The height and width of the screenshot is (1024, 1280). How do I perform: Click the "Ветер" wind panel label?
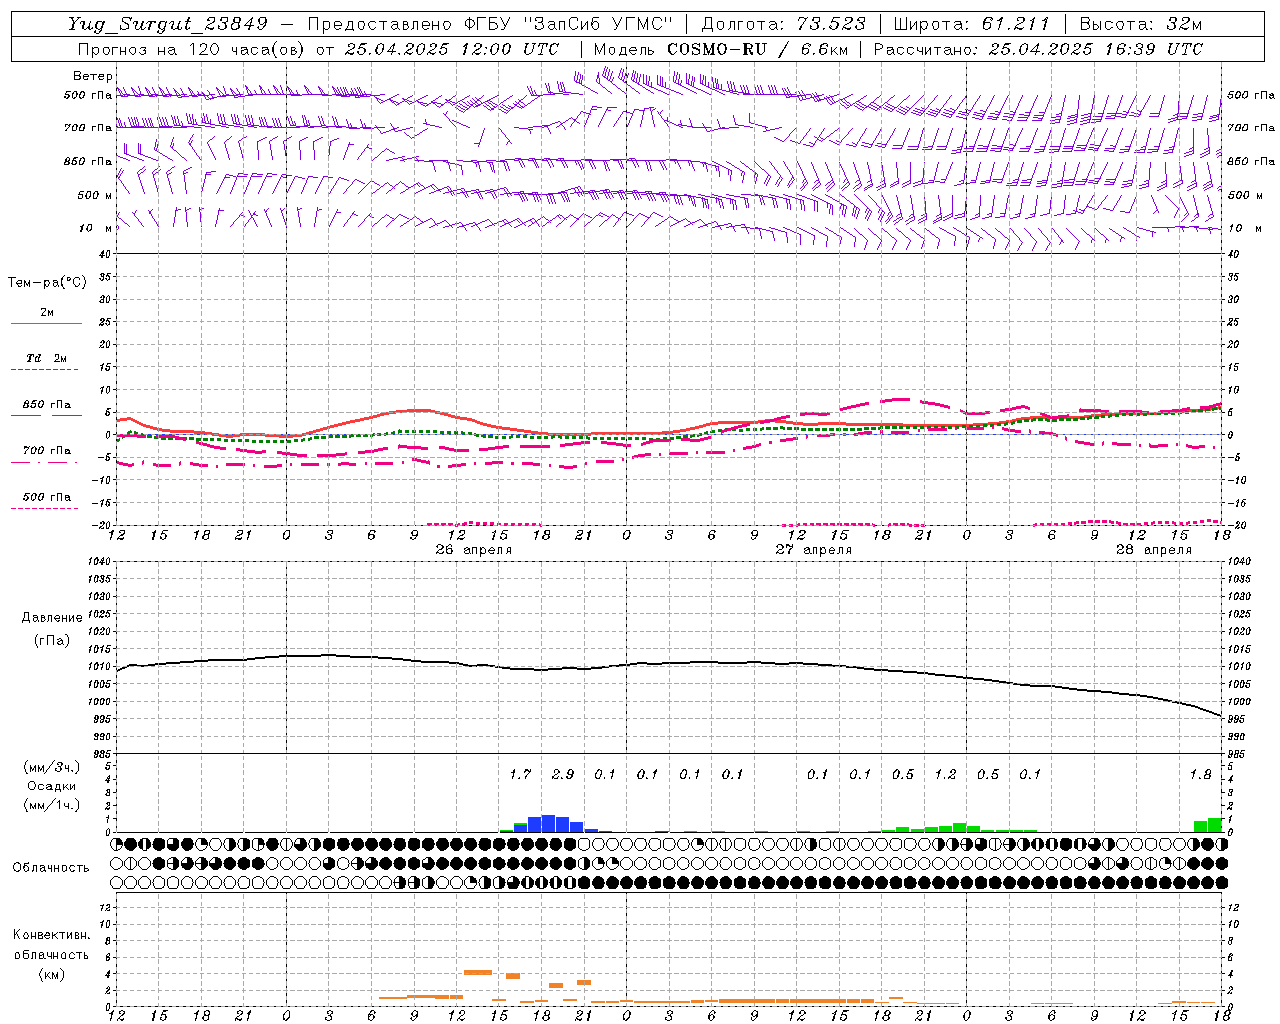tap(93, 76)
